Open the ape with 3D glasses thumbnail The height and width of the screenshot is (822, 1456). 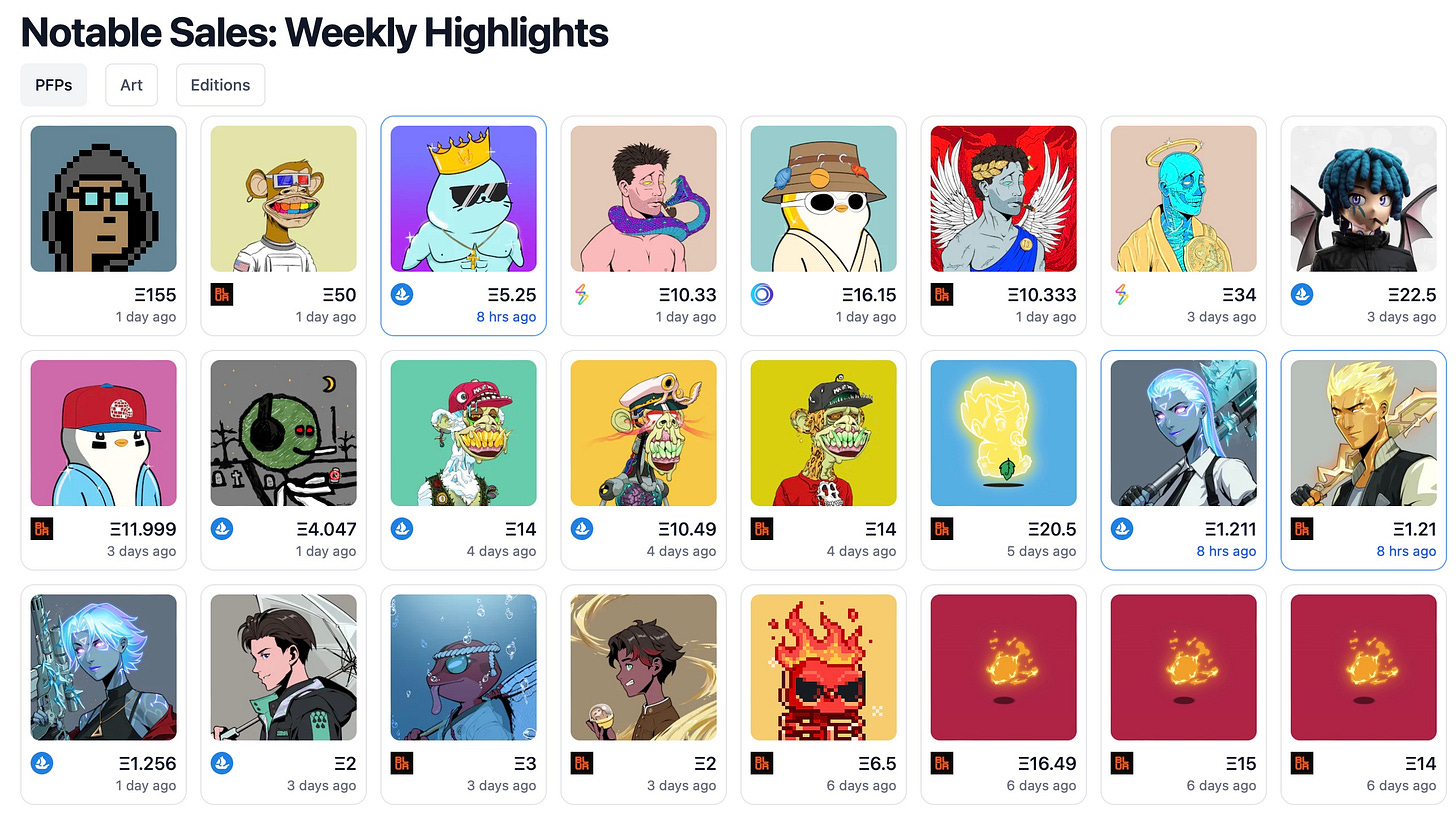[x=284, y=199]
